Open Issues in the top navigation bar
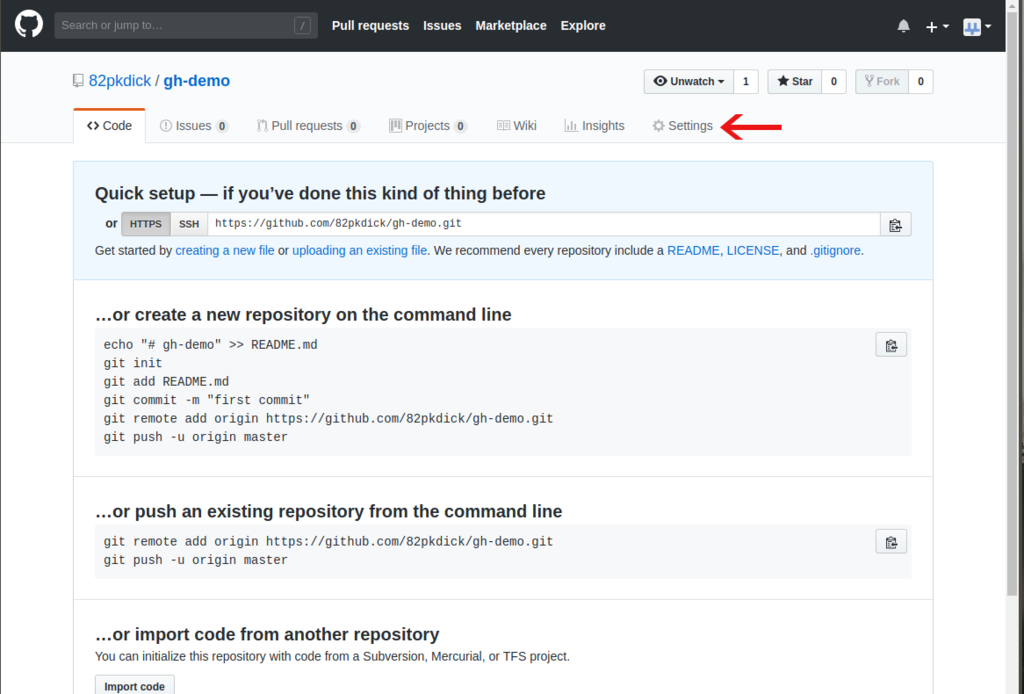 (442, 25)
